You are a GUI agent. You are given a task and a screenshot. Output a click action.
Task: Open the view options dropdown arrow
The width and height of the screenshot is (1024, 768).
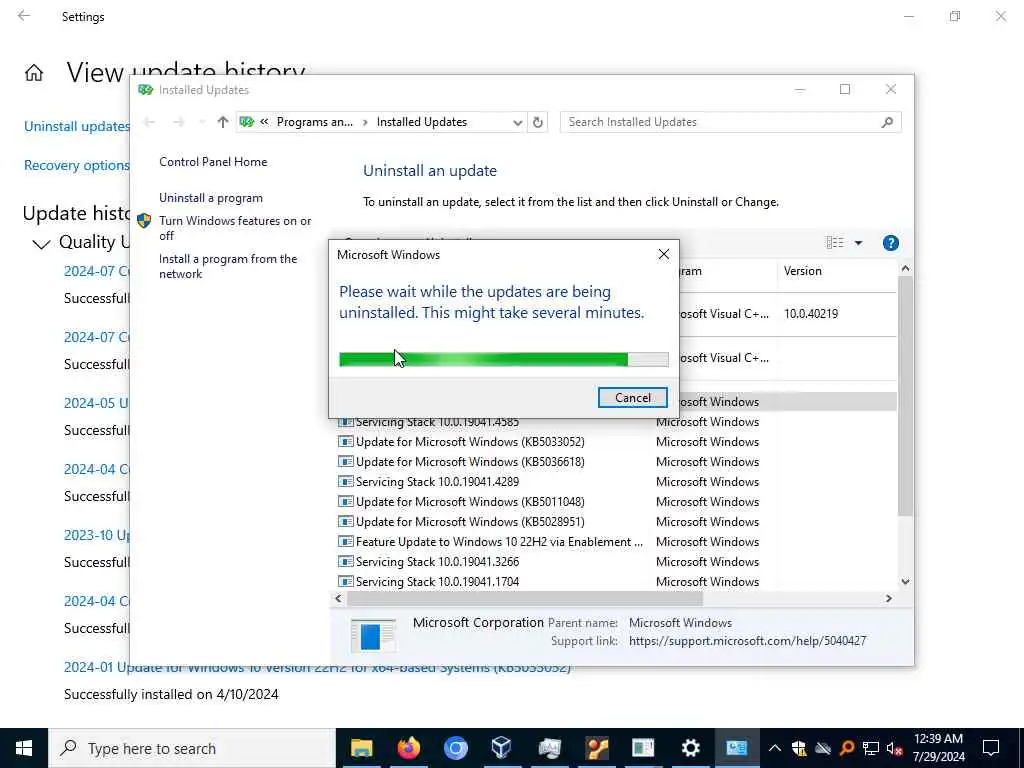pos(858,243)
